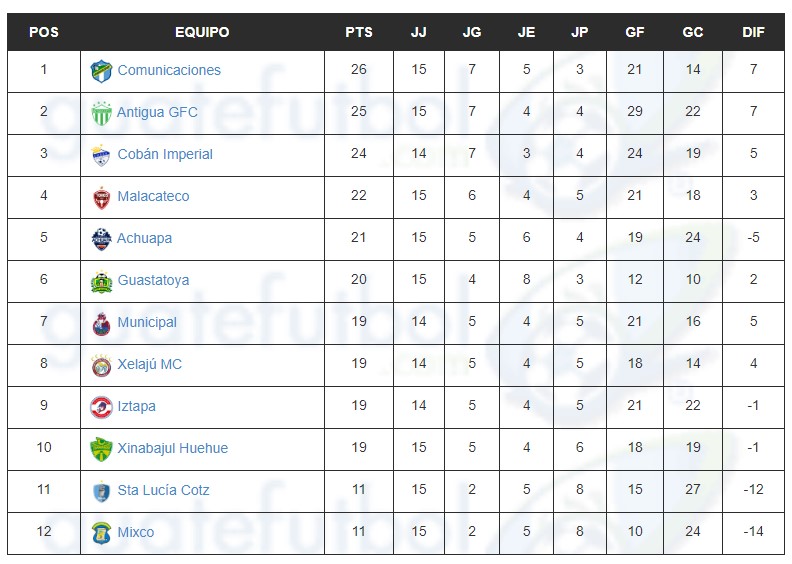Screen dimensions: 792x564
Task: Click the DIF column header
Action: [753, 32]
